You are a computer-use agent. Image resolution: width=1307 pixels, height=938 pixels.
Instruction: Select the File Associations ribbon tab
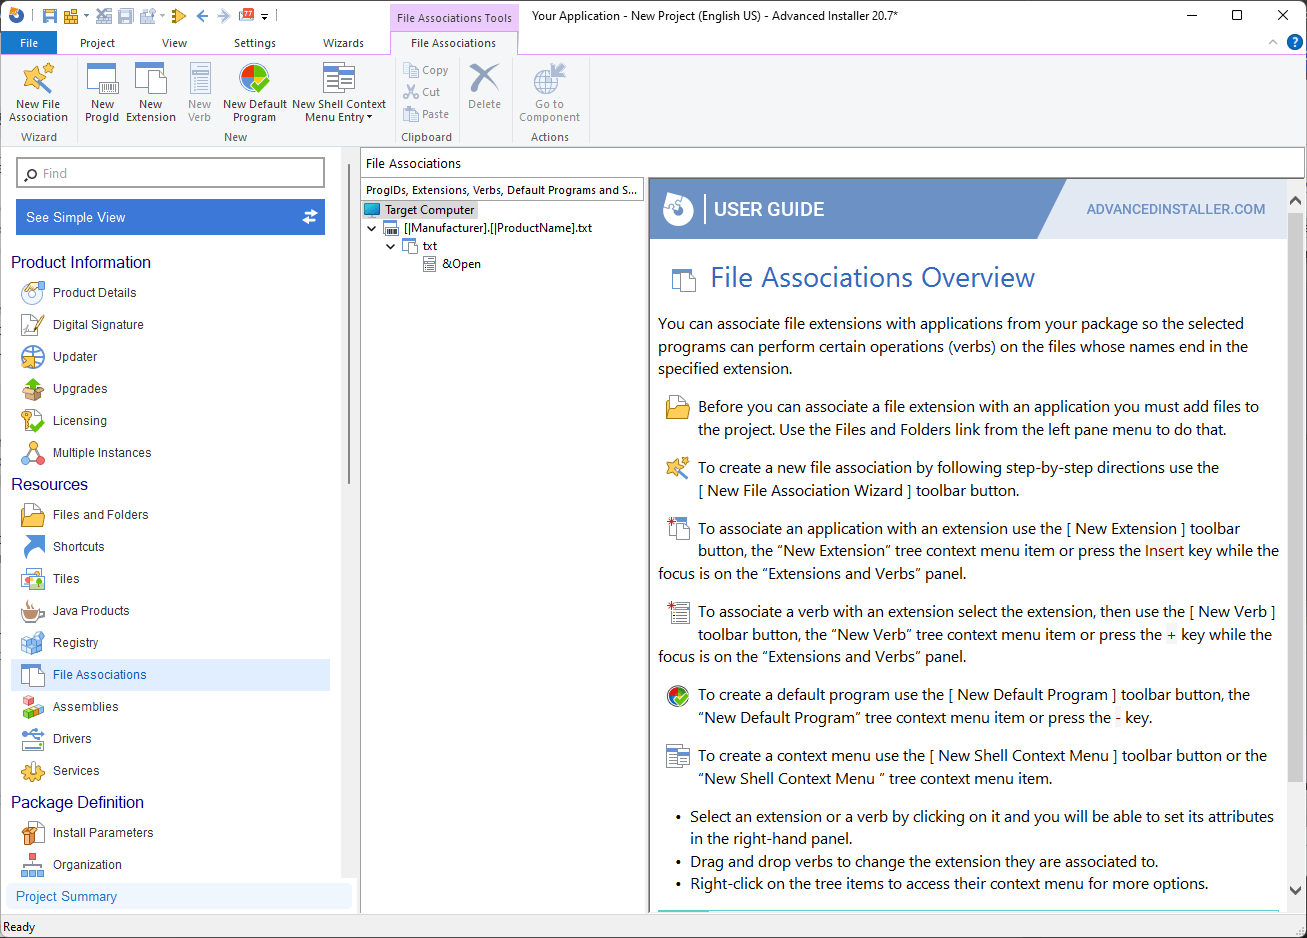[x=453, y=43]
